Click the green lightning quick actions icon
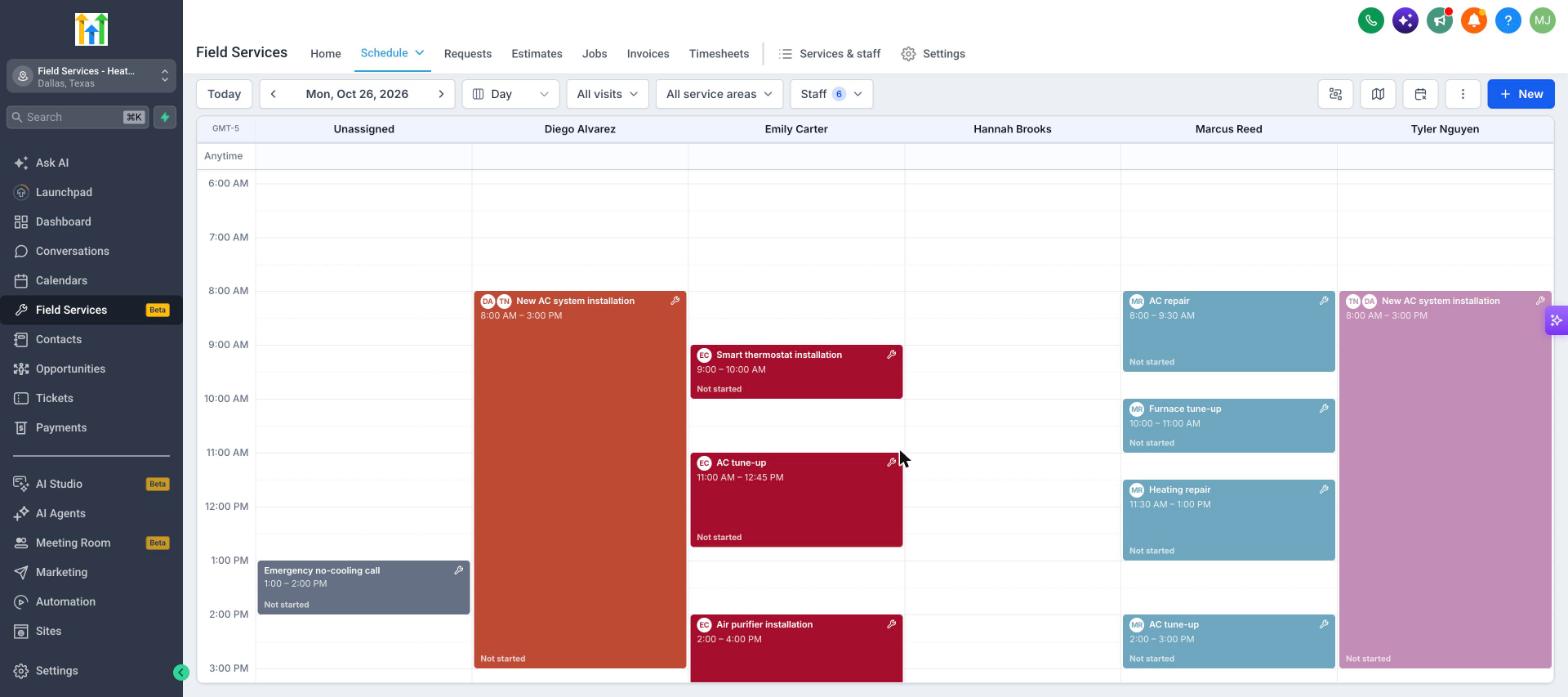The image size is (1568, 697). [x=165, y=117]
